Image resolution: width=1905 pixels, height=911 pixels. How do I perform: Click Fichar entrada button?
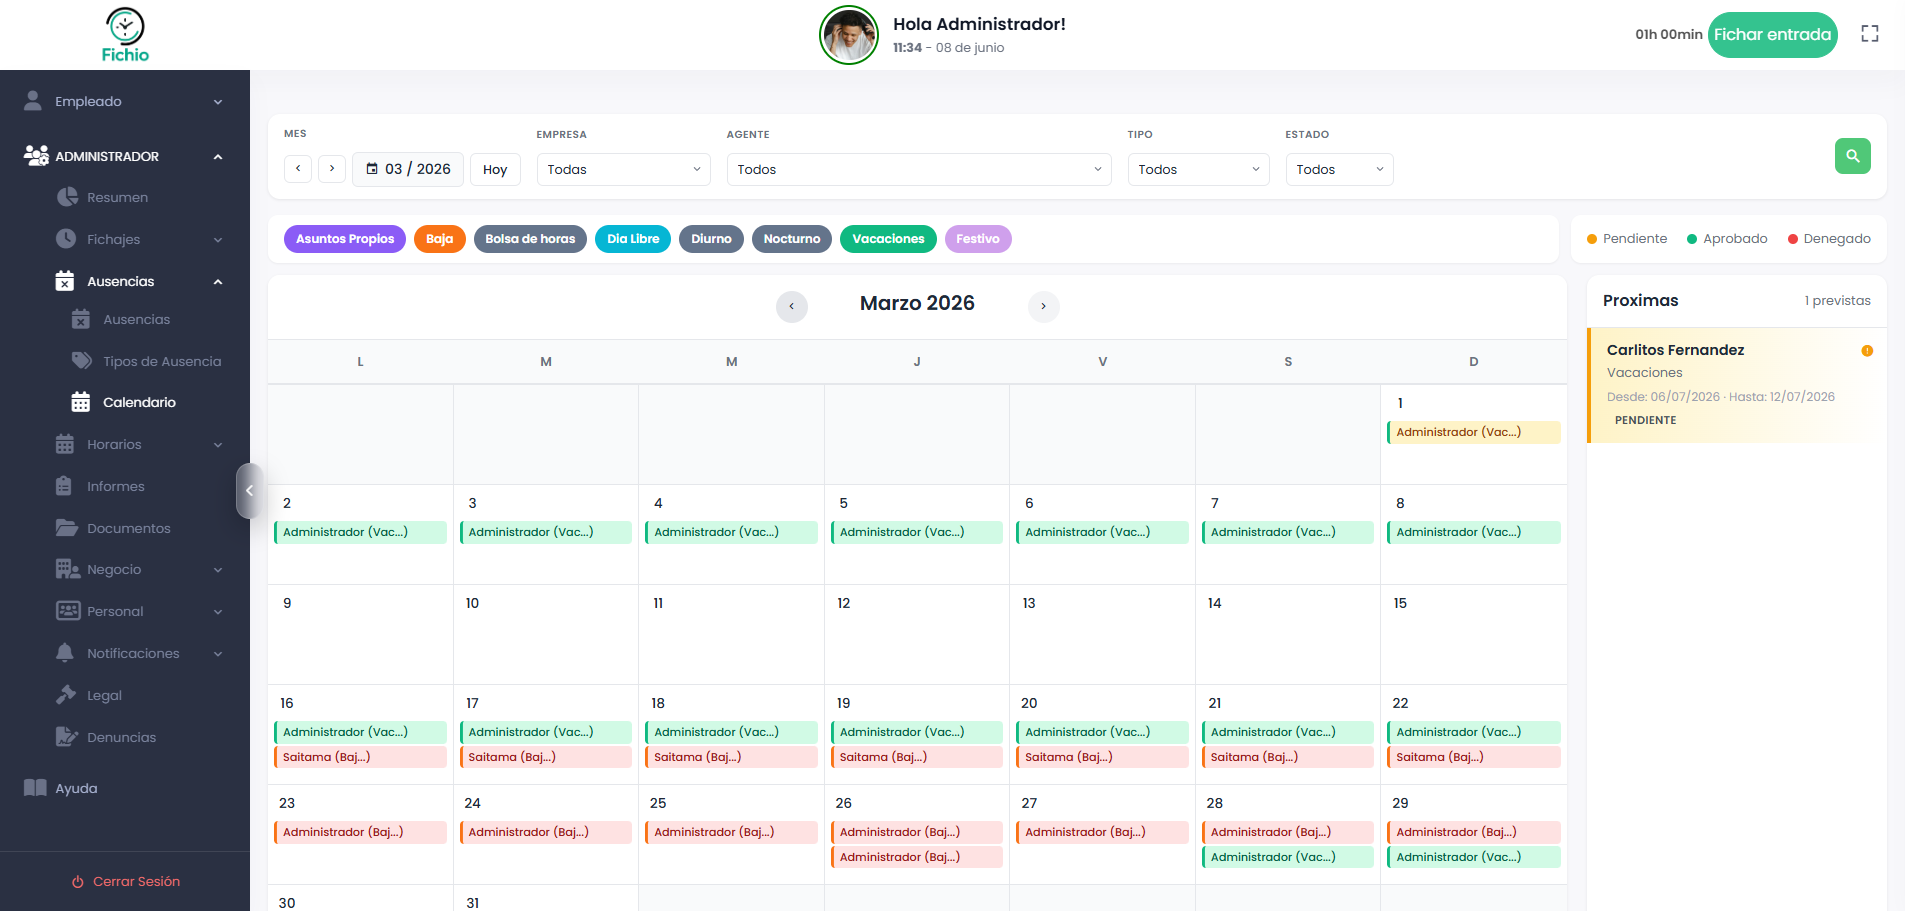[1773, 35]
